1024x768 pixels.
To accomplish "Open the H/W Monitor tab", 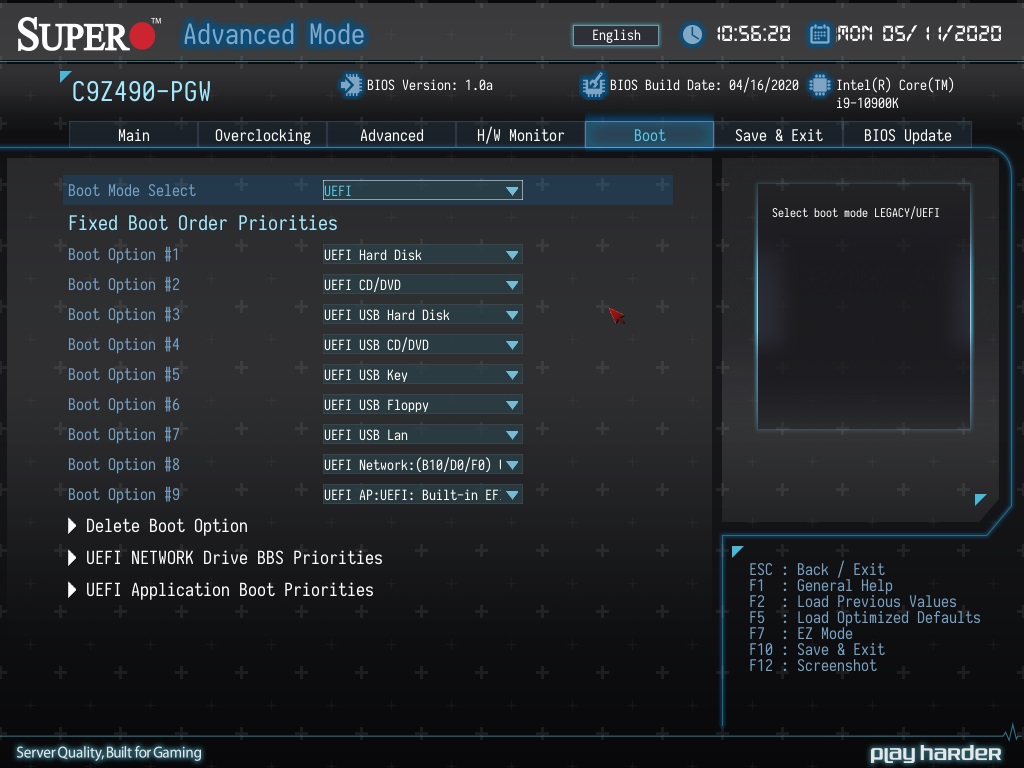I will [520, 135].
